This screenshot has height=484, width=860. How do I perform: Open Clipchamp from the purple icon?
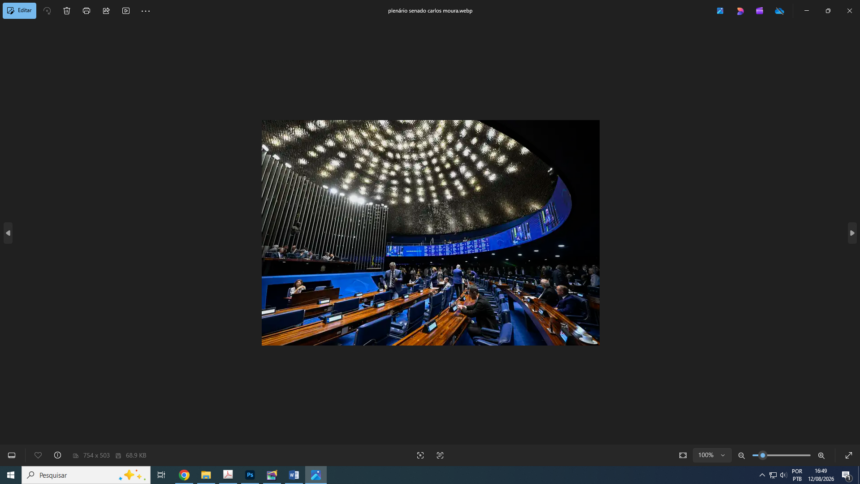(x=760, y=11)
